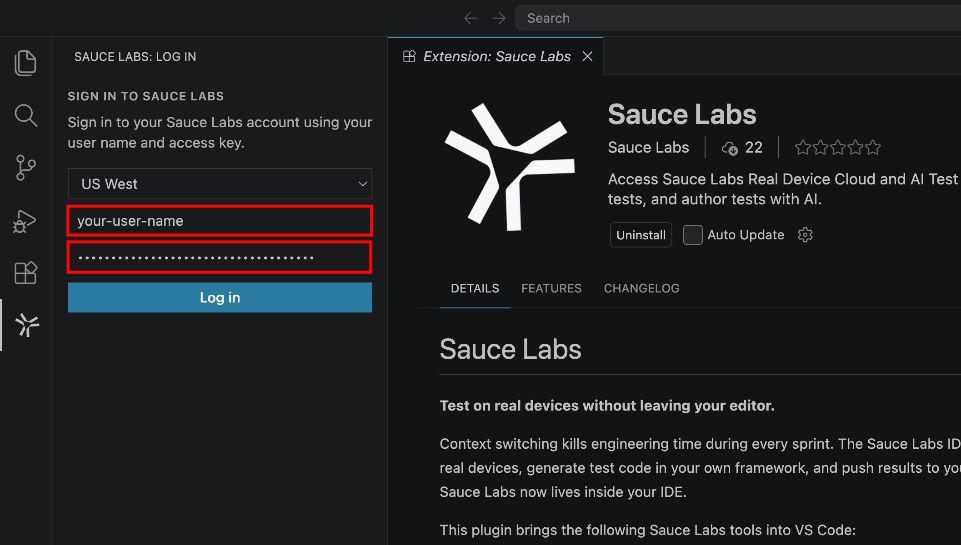Close the Extension: Sauce Labs tab
Screen dimensions: 961x545
pos(587,56)
